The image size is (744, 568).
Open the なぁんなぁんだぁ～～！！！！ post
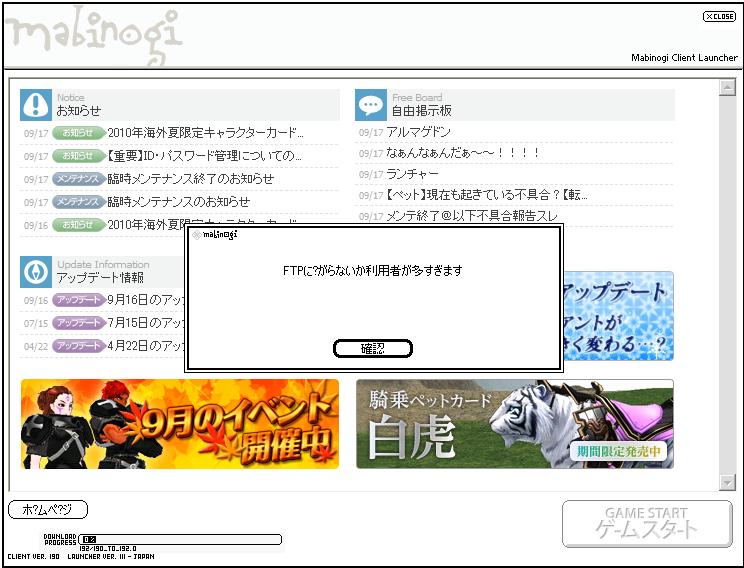463,153
